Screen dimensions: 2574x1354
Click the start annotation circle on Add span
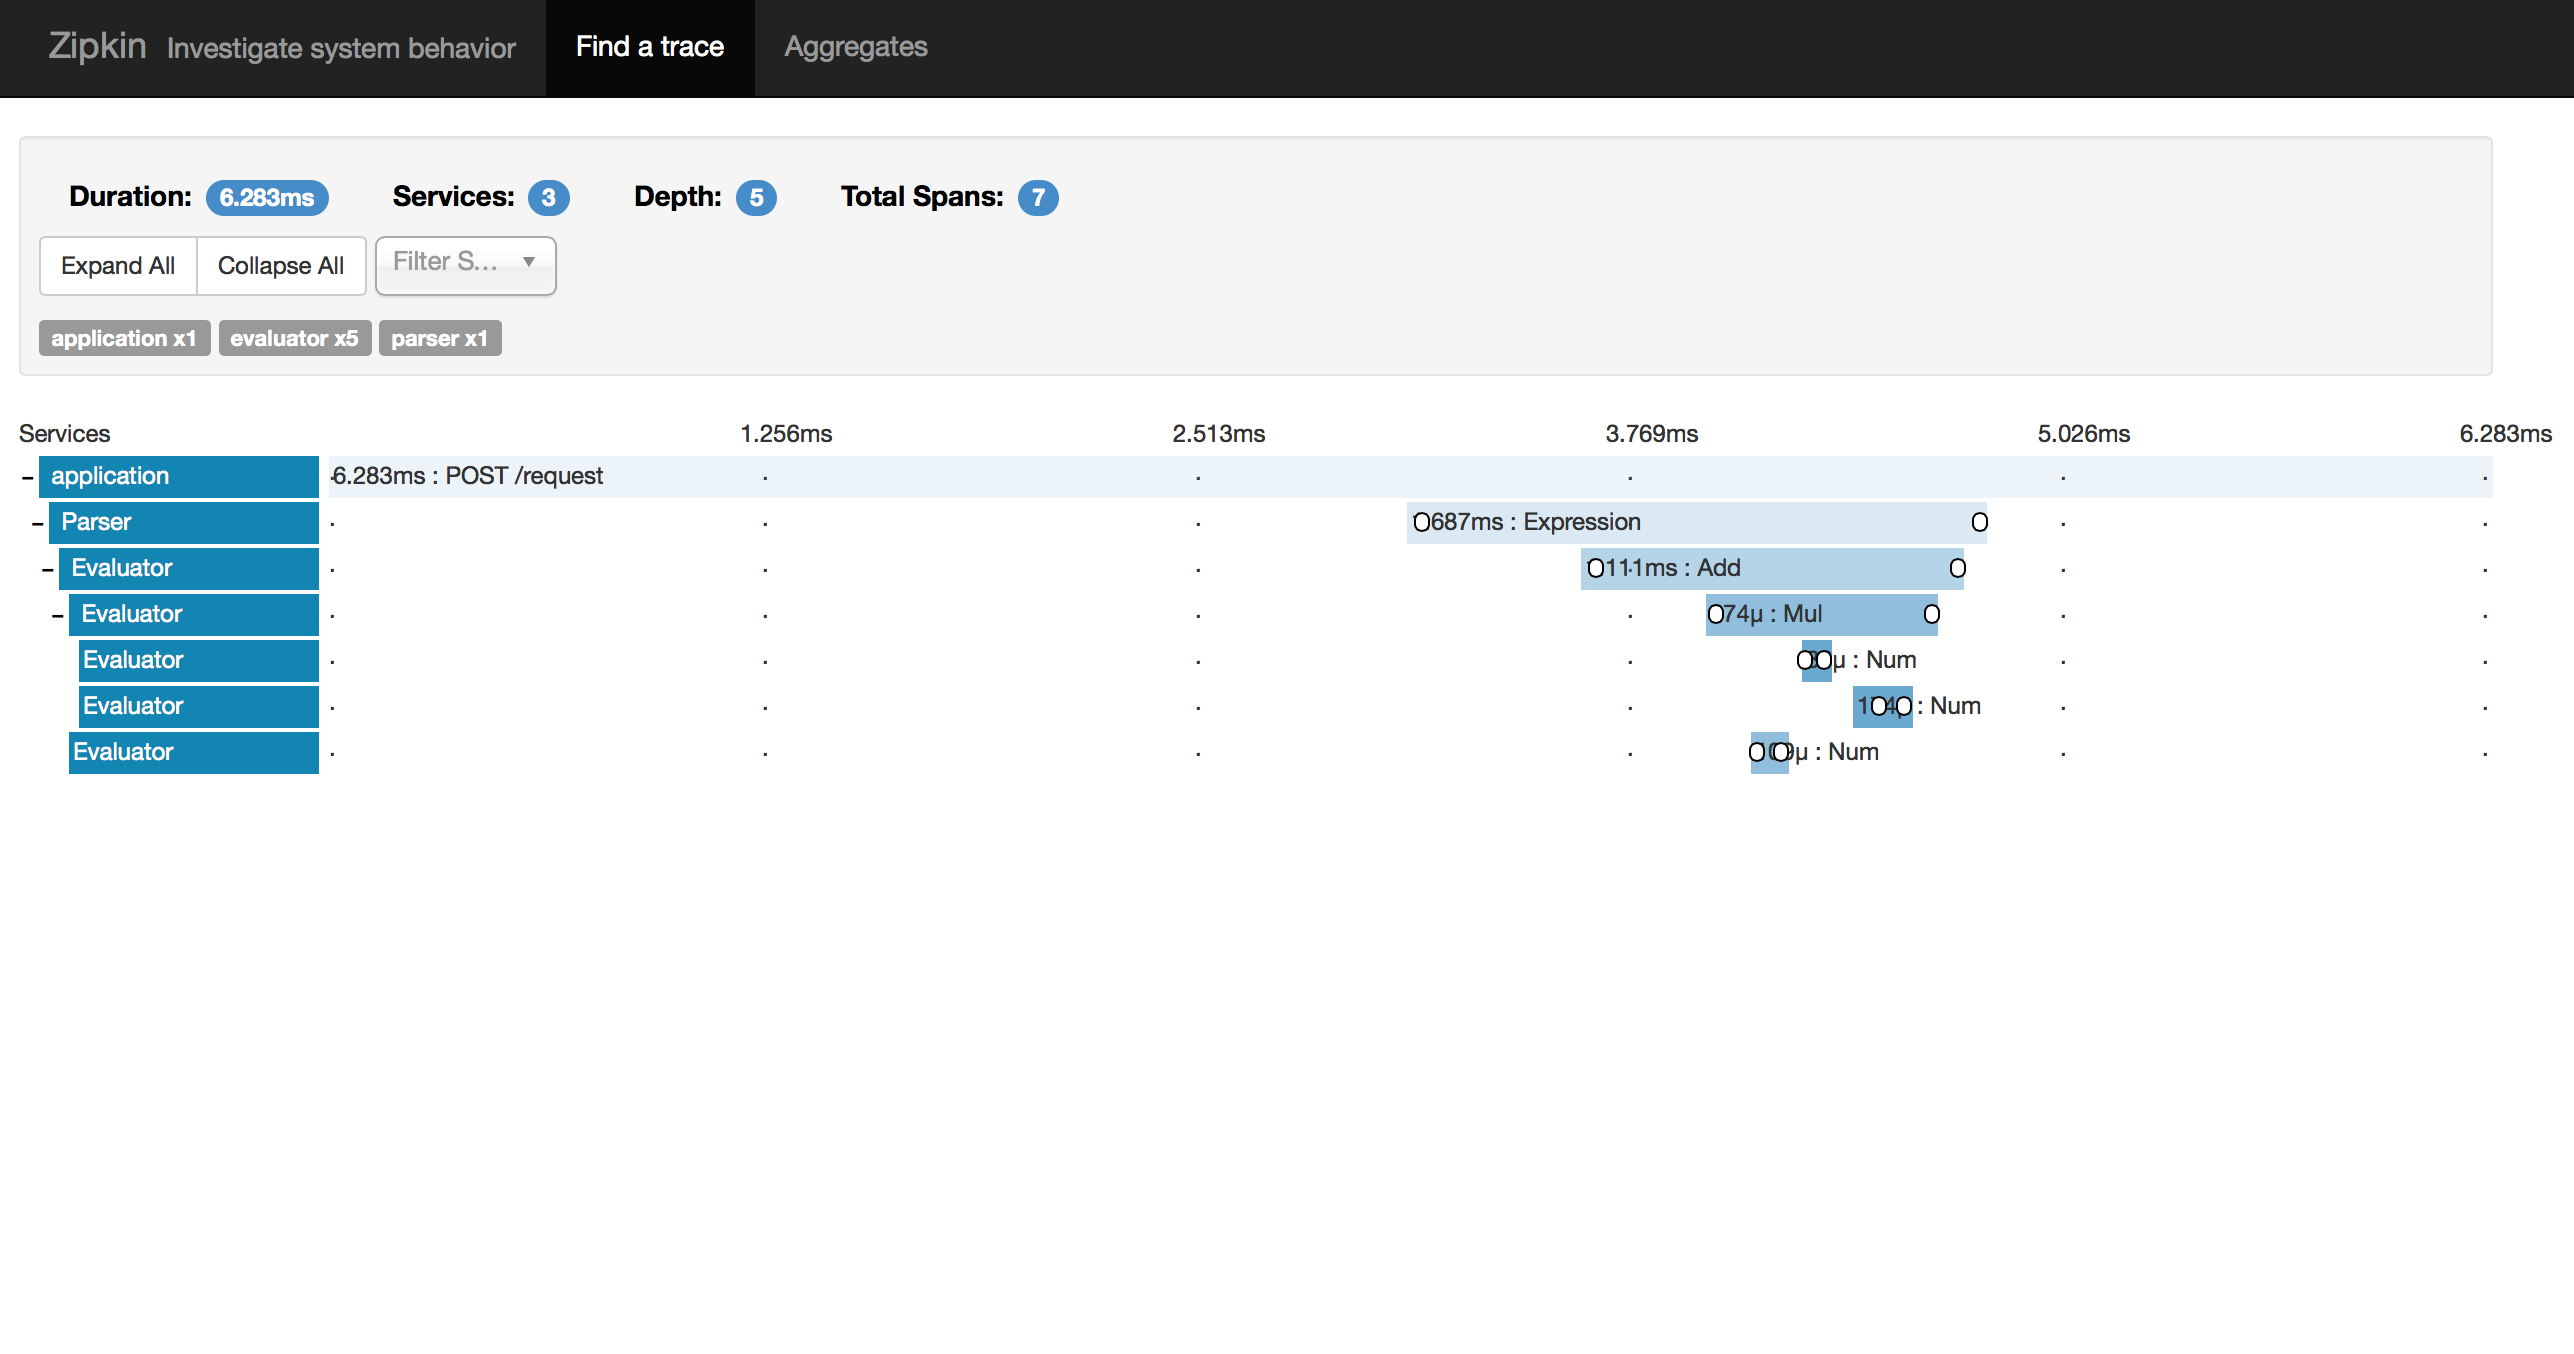pyautogui.click(x=1595, y=568)
